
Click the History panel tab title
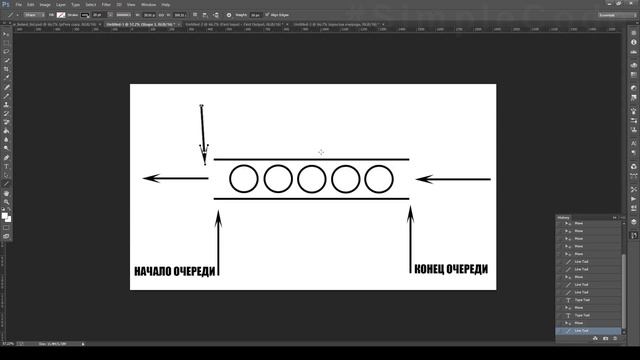tap(563, 218)
